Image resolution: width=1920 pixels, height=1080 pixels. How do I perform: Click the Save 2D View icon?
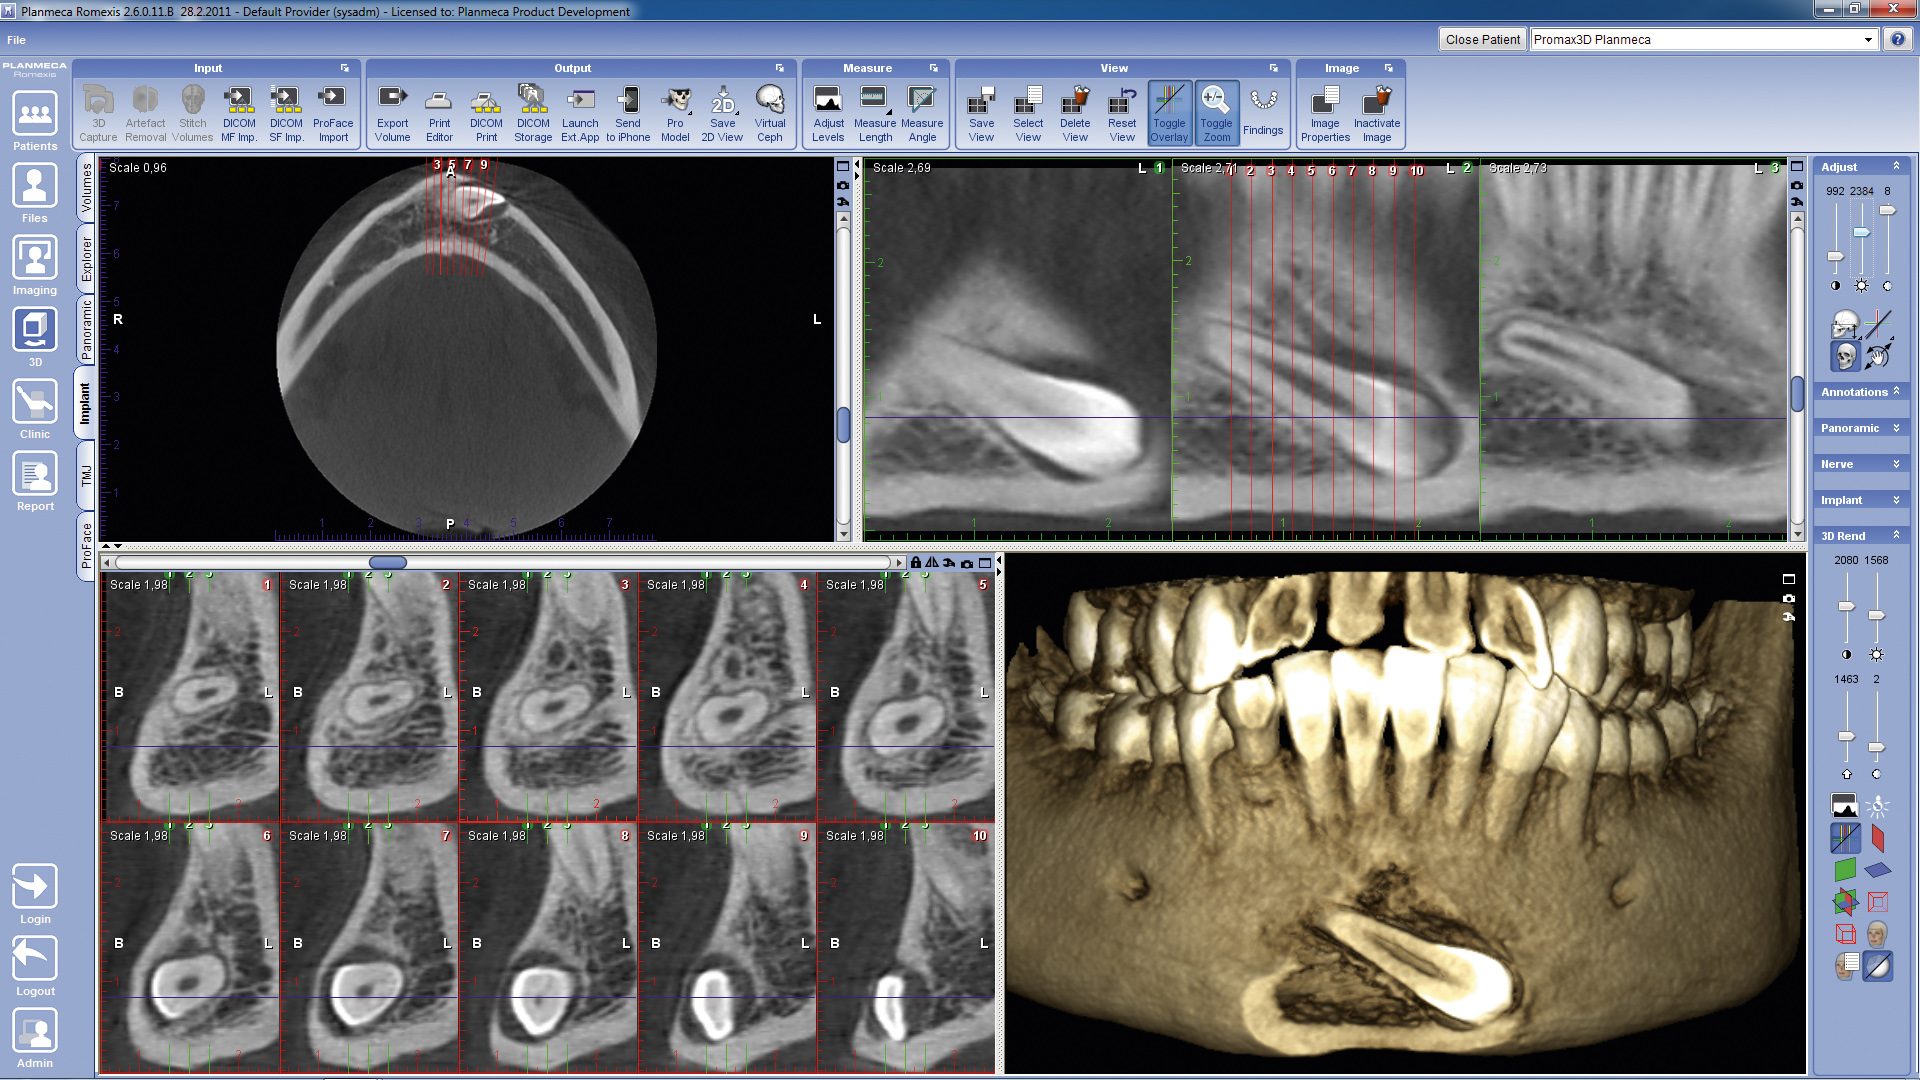[x=722, y=112]
